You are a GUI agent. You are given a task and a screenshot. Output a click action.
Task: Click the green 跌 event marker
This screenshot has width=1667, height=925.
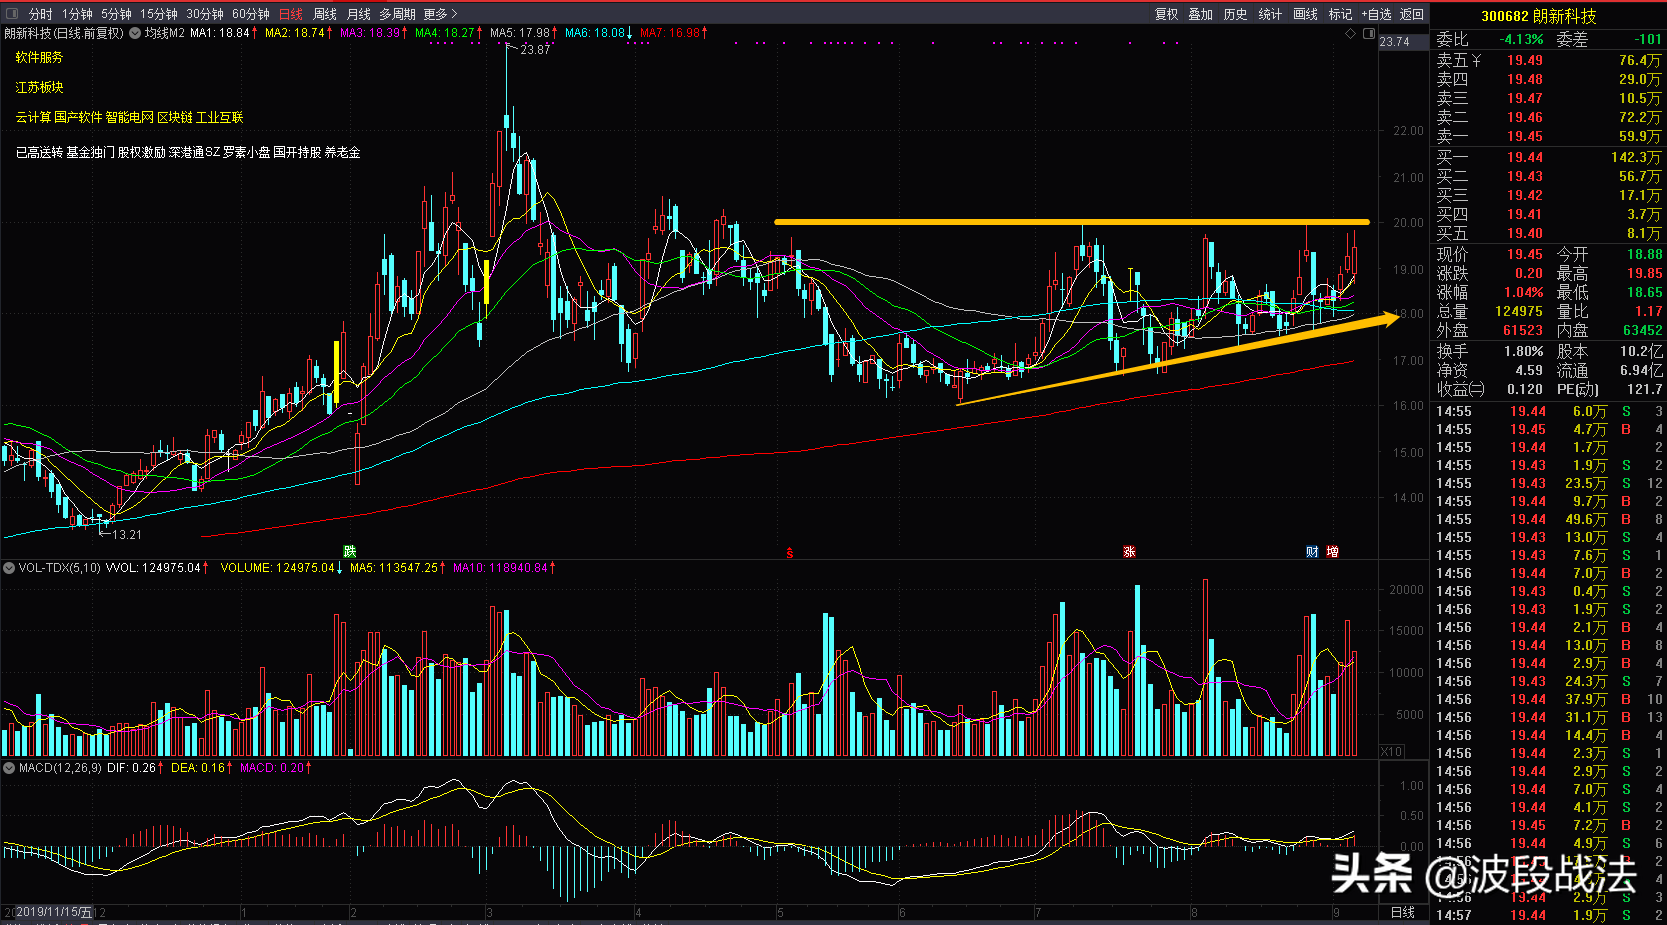[x=349, y=552]
